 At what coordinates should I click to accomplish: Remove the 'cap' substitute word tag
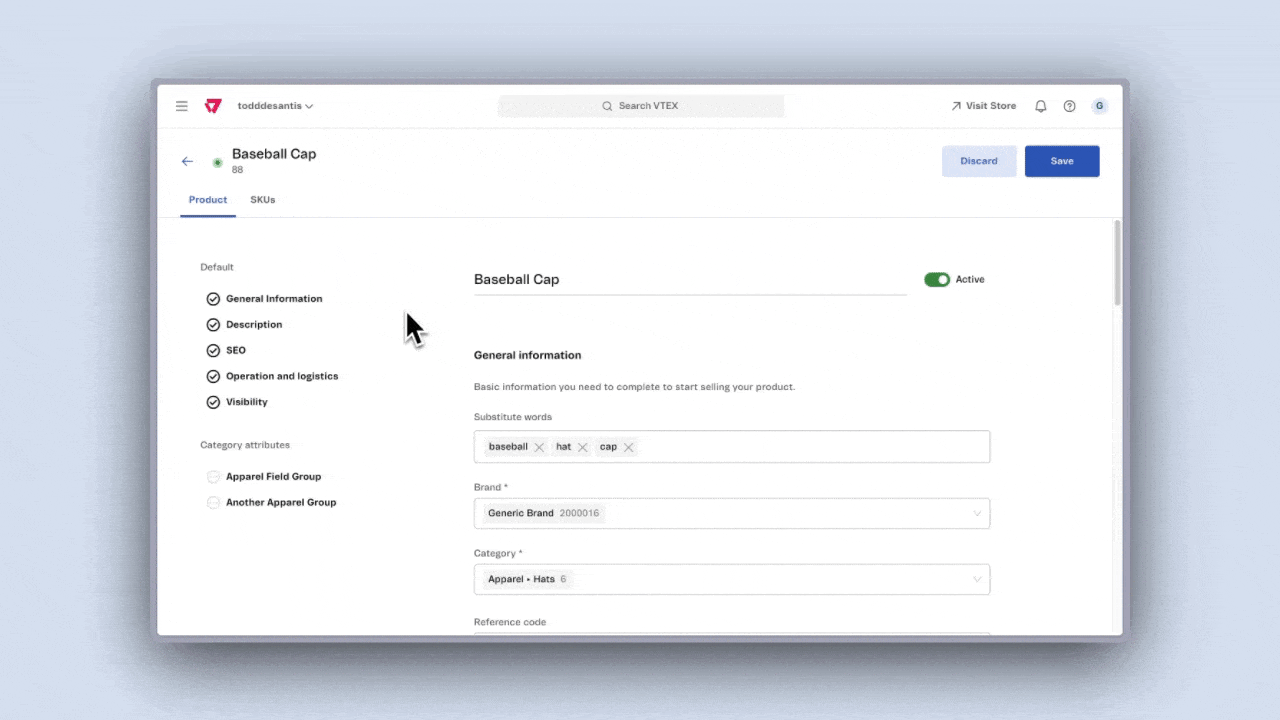click(629, 447)
